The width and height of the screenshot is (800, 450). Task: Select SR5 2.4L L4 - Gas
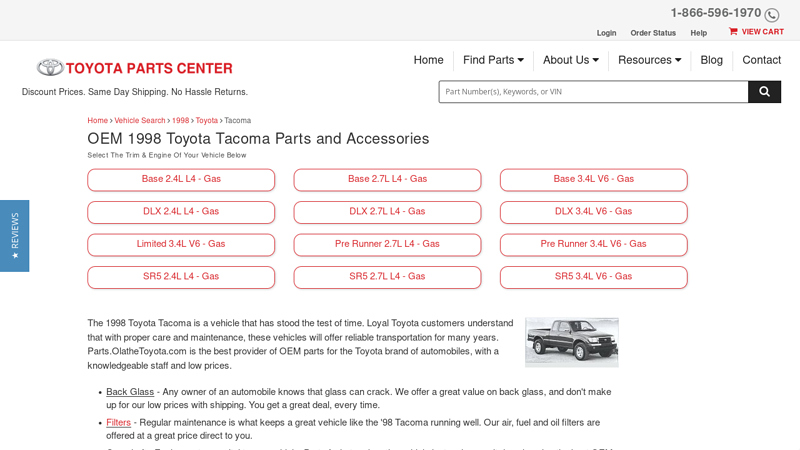click(181, 277)
